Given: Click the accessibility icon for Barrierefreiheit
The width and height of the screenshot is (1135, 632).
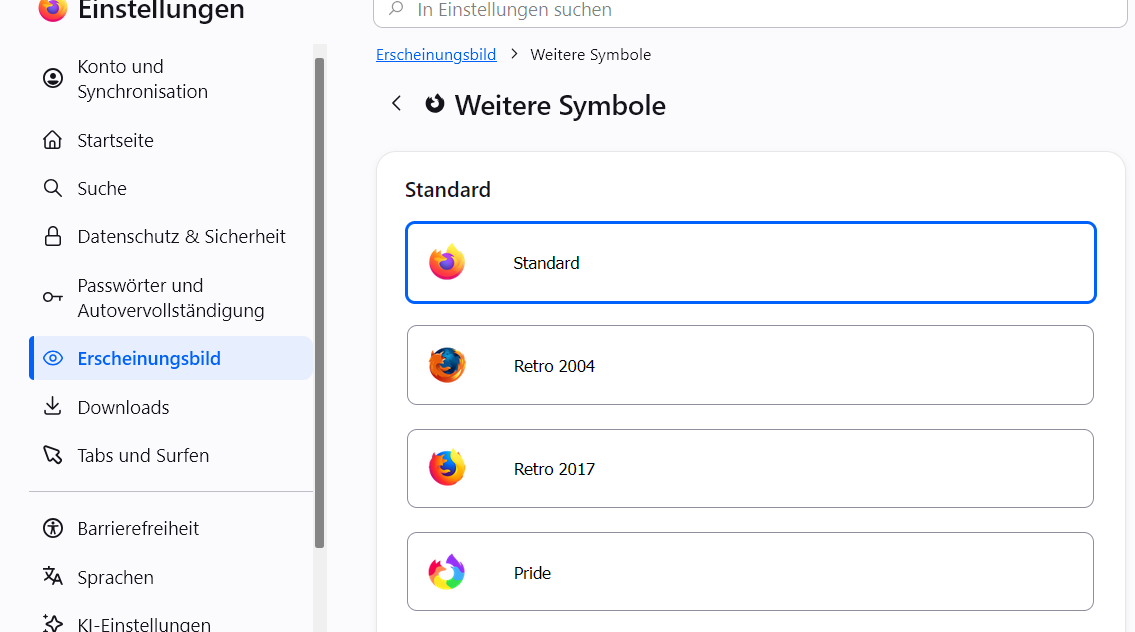Looking at the screenshot, I should point(53,528).
